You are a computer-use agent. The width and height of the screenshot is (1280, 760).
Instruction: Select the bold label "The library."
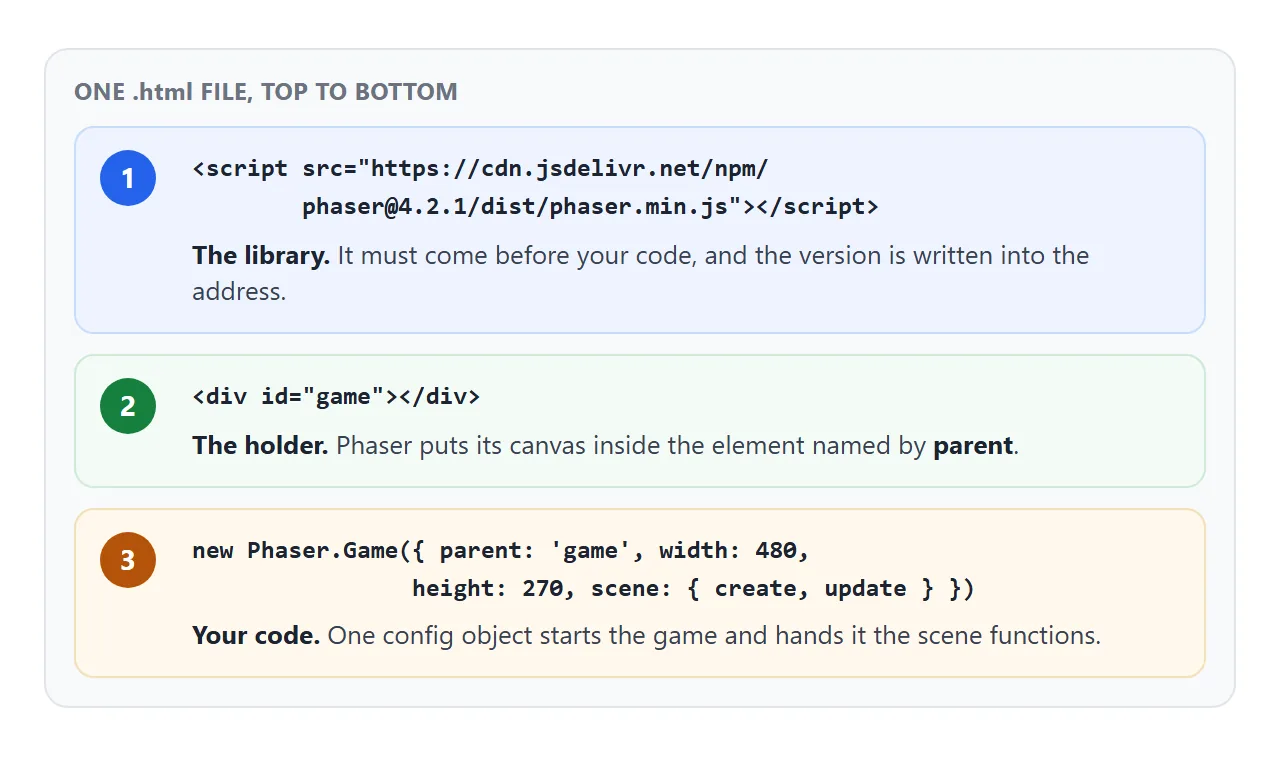coord(261,255)
